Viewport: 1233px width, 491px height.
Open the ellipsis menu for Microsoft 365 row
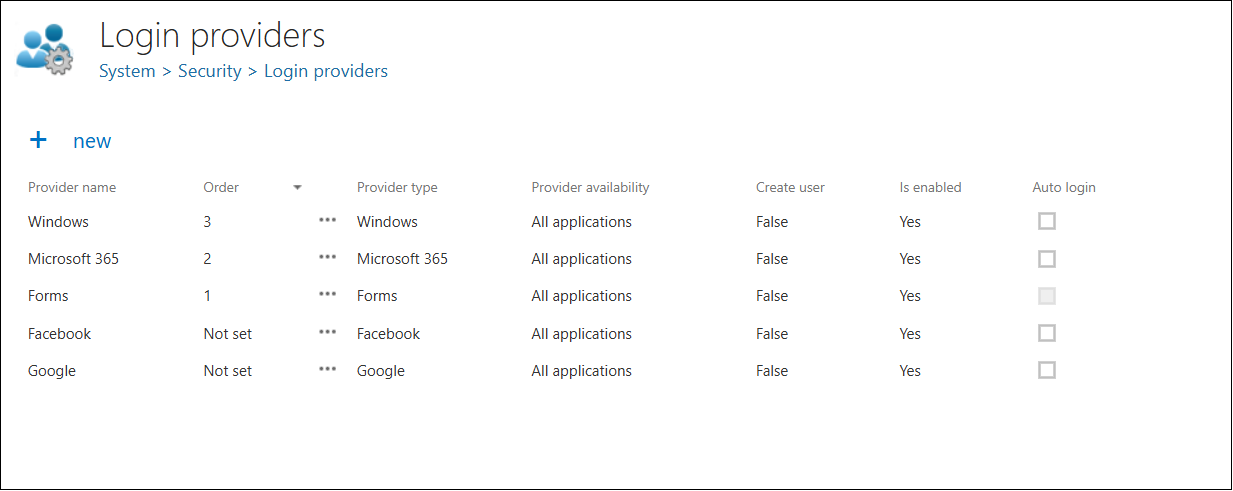[327, 258]
